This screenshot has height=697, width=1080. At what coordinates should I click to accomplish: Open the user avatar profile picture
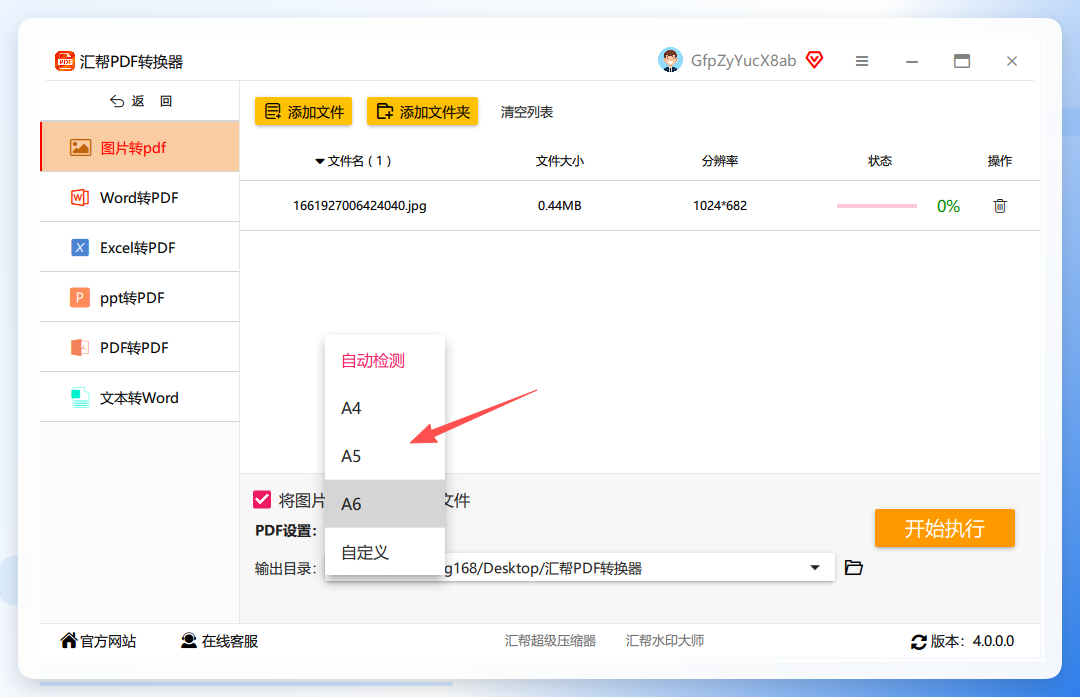pos(669,61)
